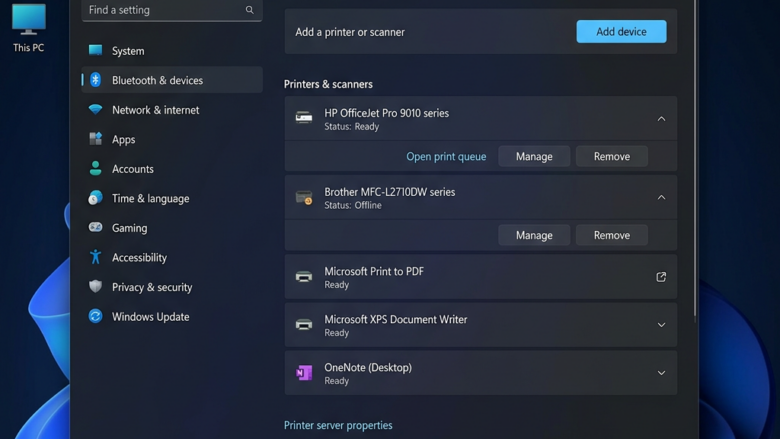This screenshot has height=439, width=780.
Task: Select Bluetooth & devices category
Action: pos(172,80)
